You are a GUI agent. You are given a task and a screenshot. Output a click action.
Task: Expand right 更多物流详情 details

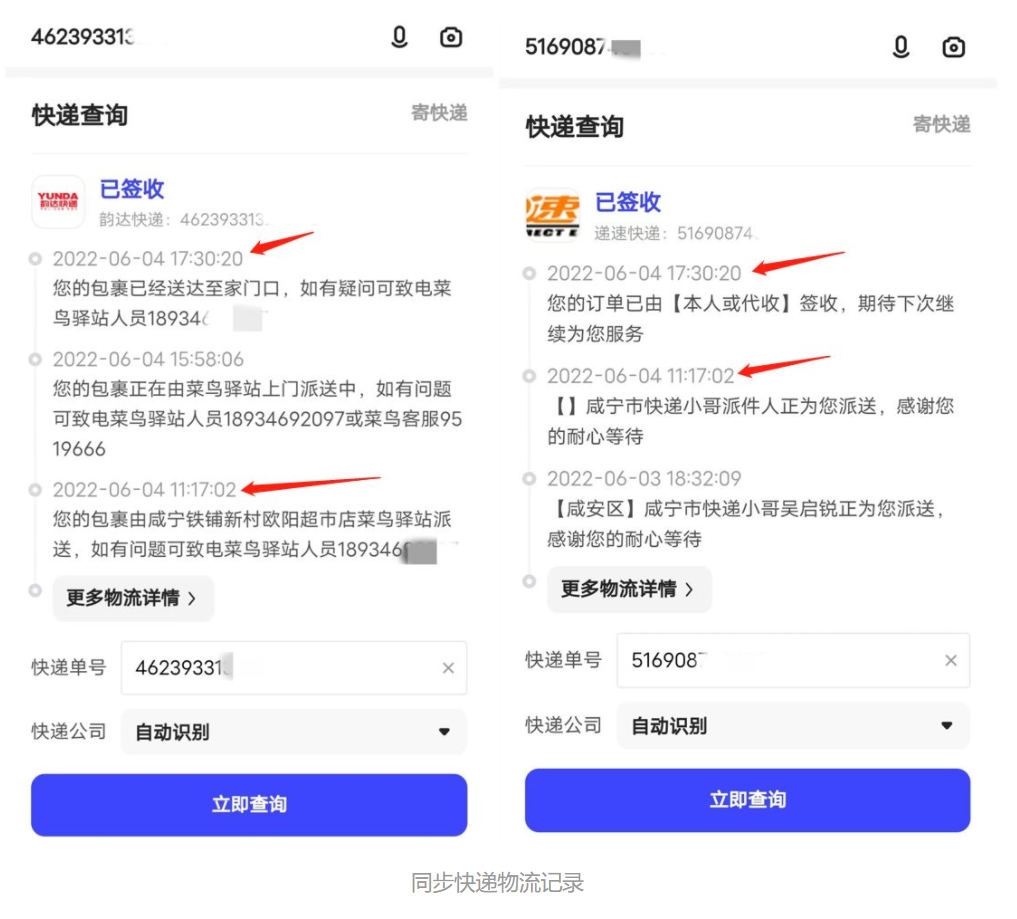629,589
